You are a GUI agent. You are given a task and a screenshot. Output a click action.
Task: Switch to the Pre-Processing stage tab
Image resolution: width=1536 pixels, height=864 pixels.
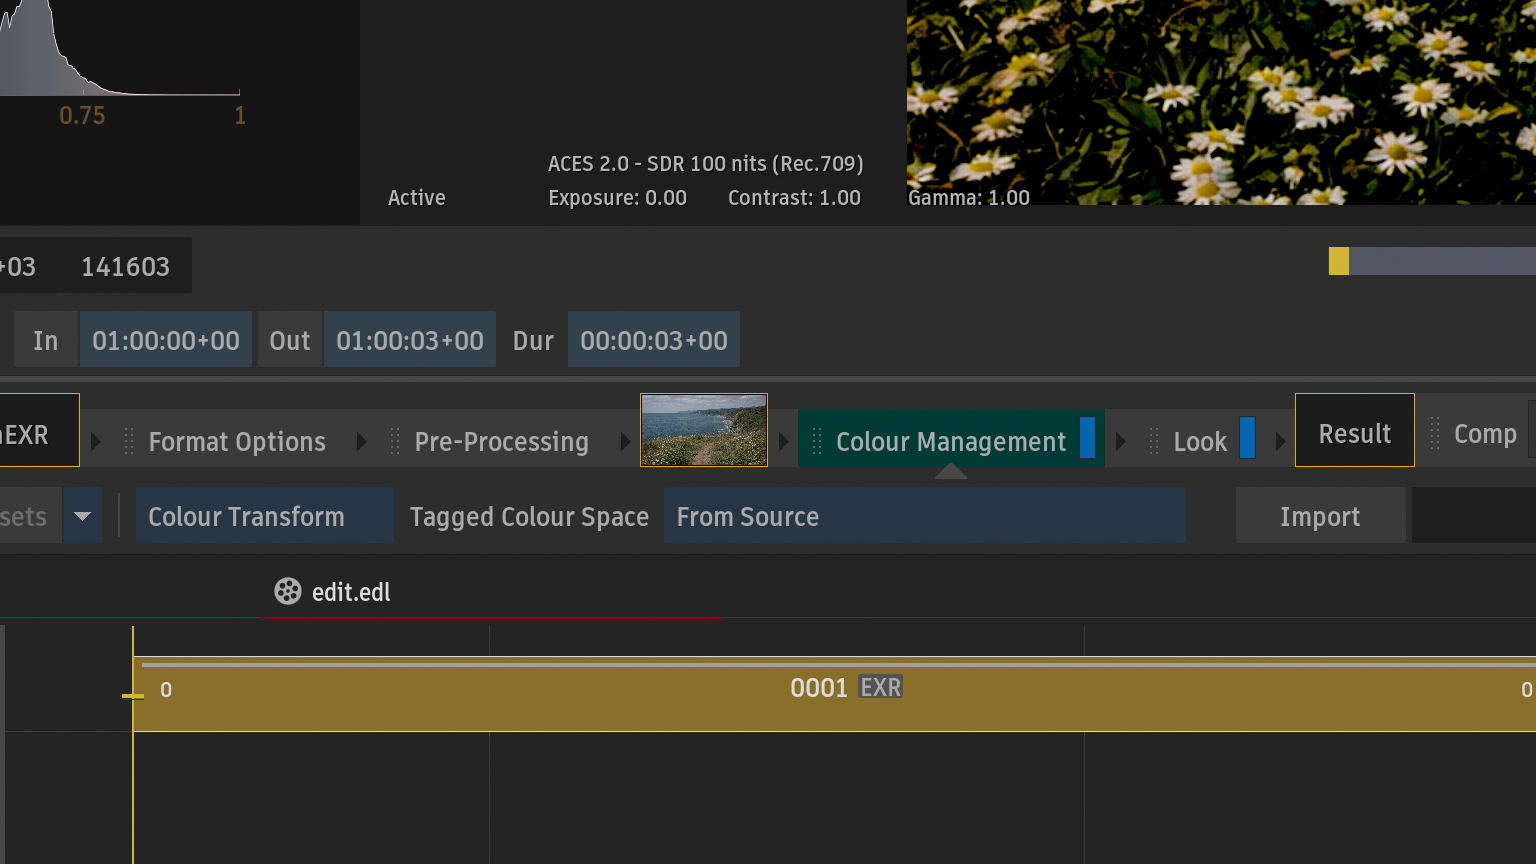[501, 441]
